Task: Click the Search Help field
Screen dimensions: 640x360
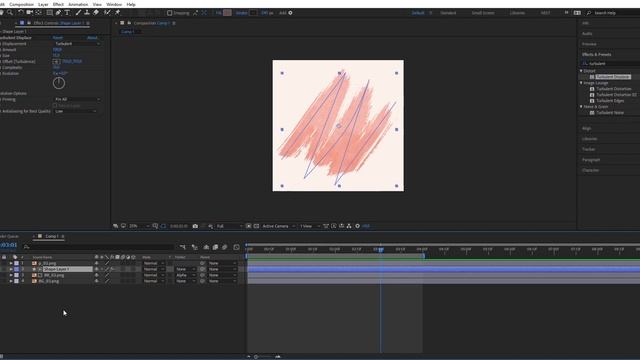Action: (614, 13)
